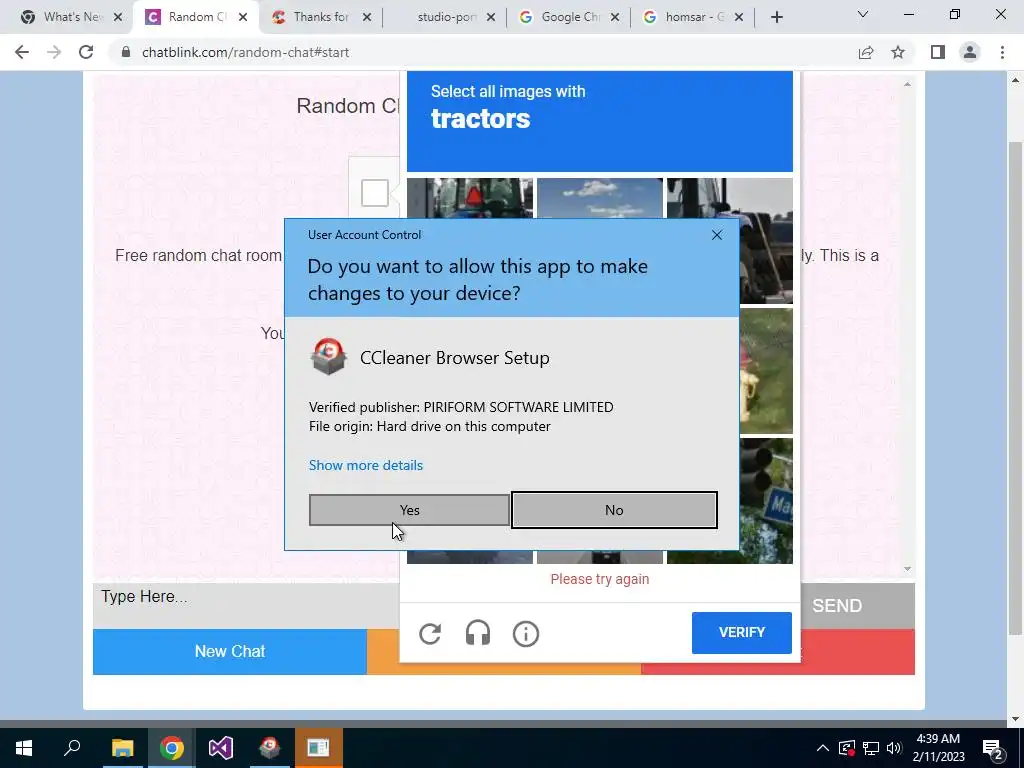Open File Explorer from taskbar
1024x768 pixels.
(122, 748)
